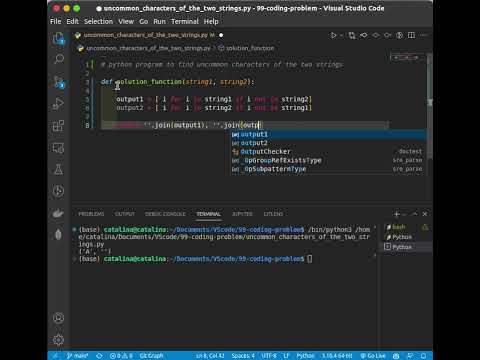480x360 pixels.
Task: Click Ln 8, Col 42 cursor position
Action: click(x=210, y=356)
